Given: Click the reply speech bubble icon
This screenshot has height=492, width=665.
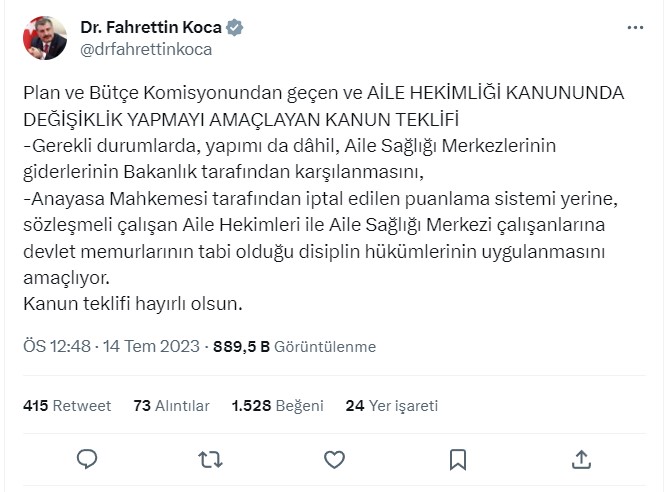Looking at the screenshot, I should pyautogui.click(x=87, y=459).
